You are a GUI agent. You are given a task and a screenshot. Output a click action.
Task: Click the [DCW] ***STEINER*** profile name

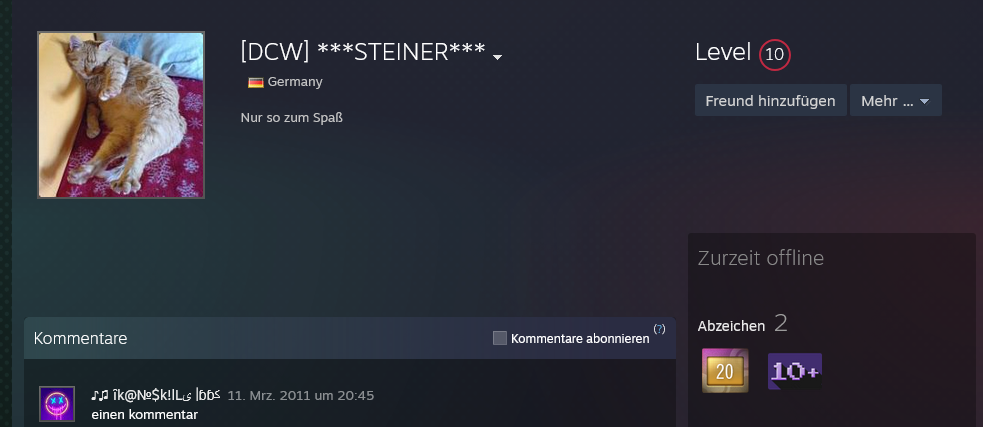363,52
